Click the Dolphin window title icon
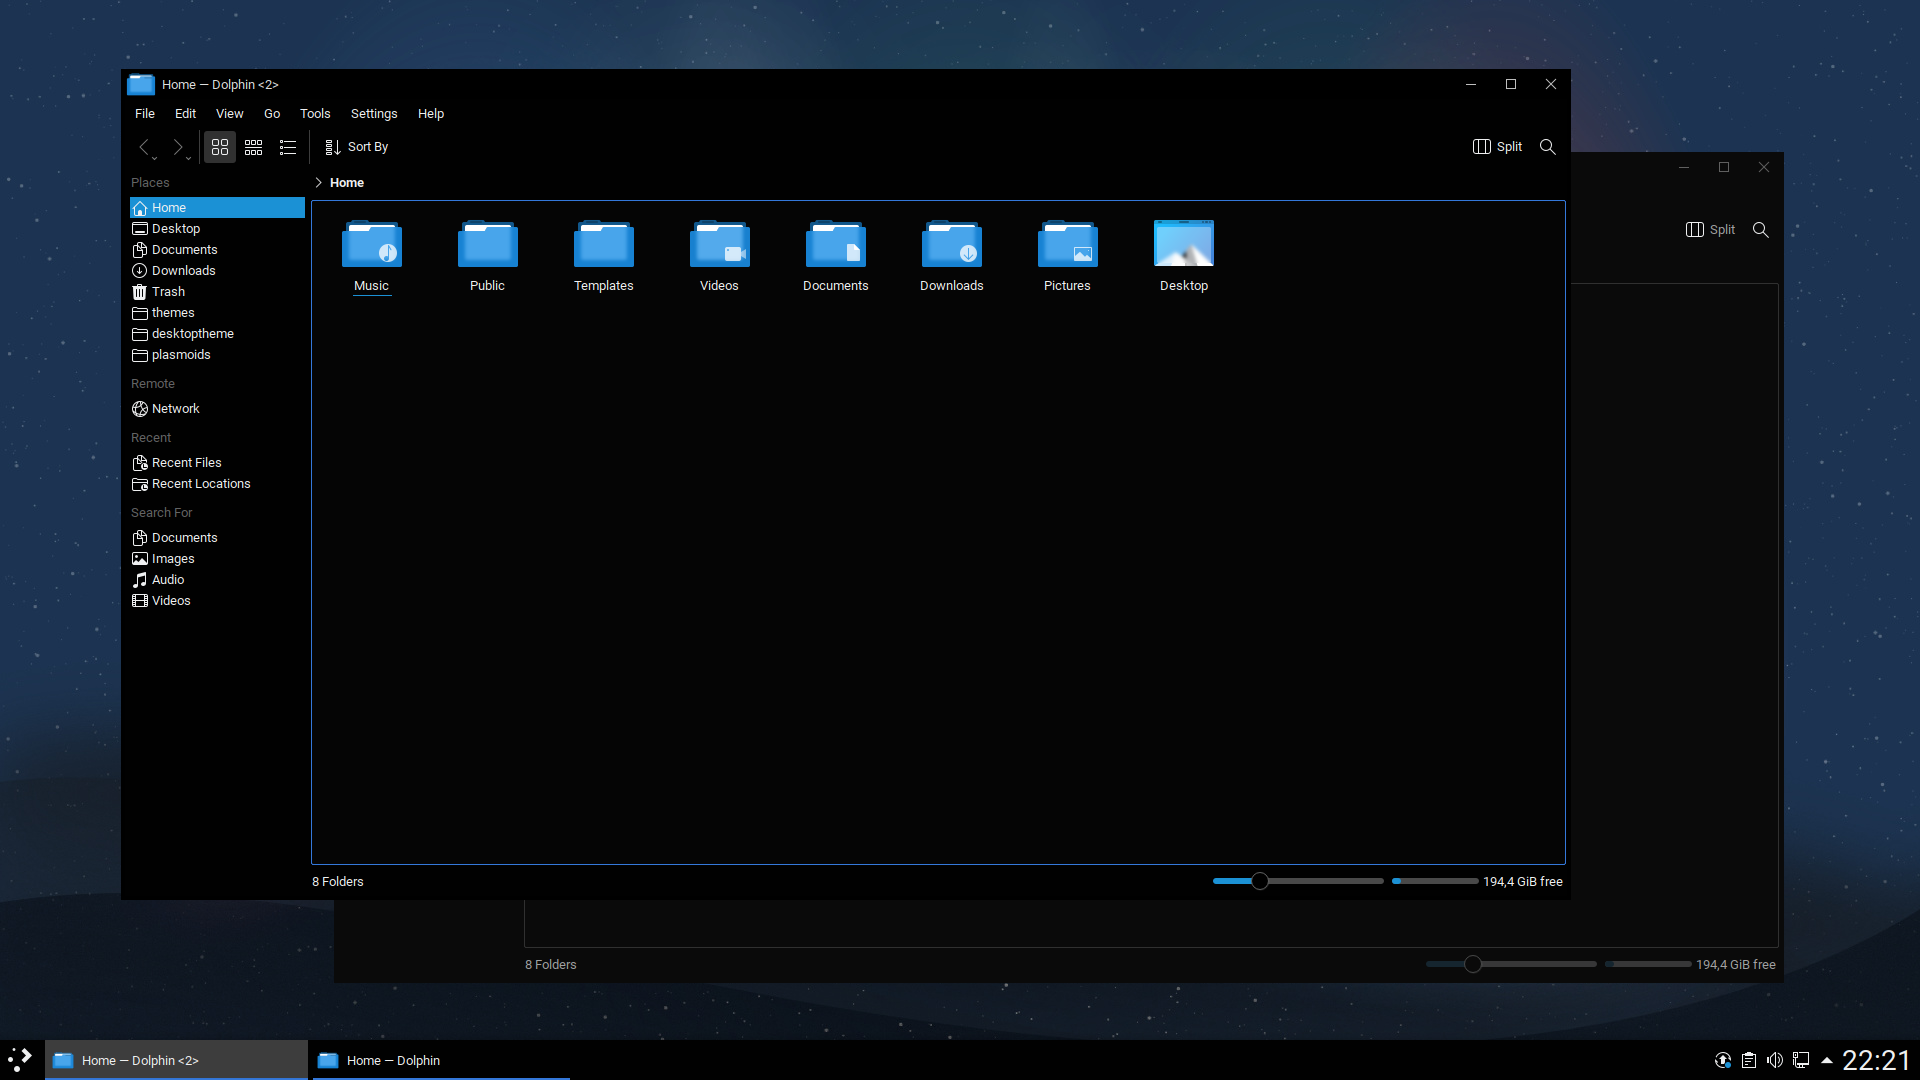The width and height of the screenshot is (1920, 1080). click(141, 85)
